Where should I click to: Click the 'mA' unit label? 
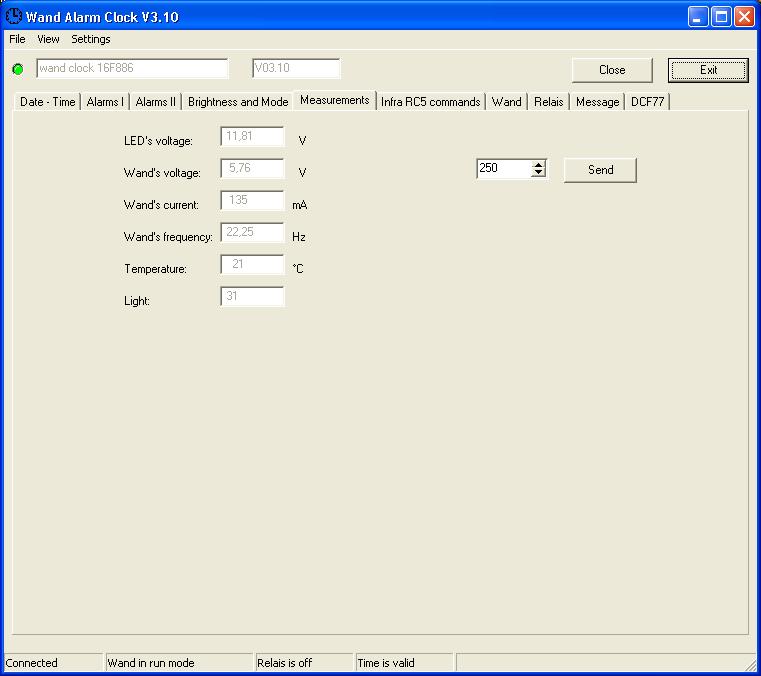click(x=299, y=205)
